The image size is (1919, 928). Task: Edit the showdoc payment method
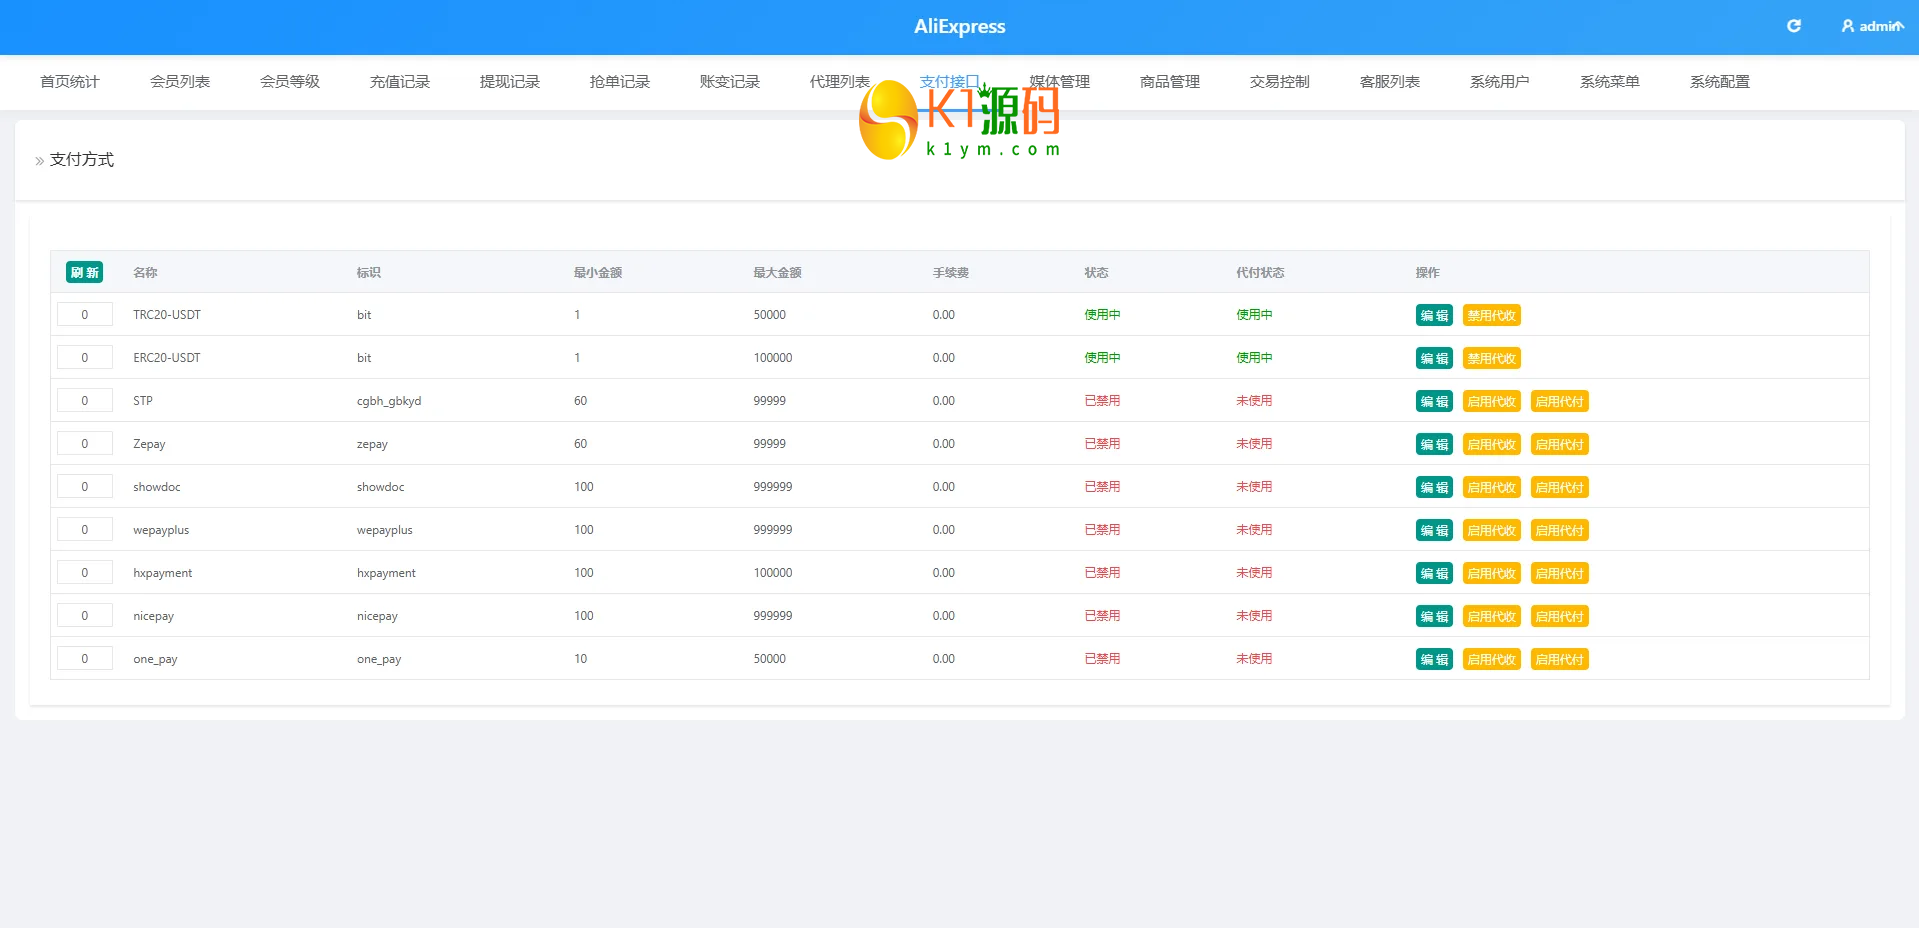pyautogui.click(x=1434, y=487)
